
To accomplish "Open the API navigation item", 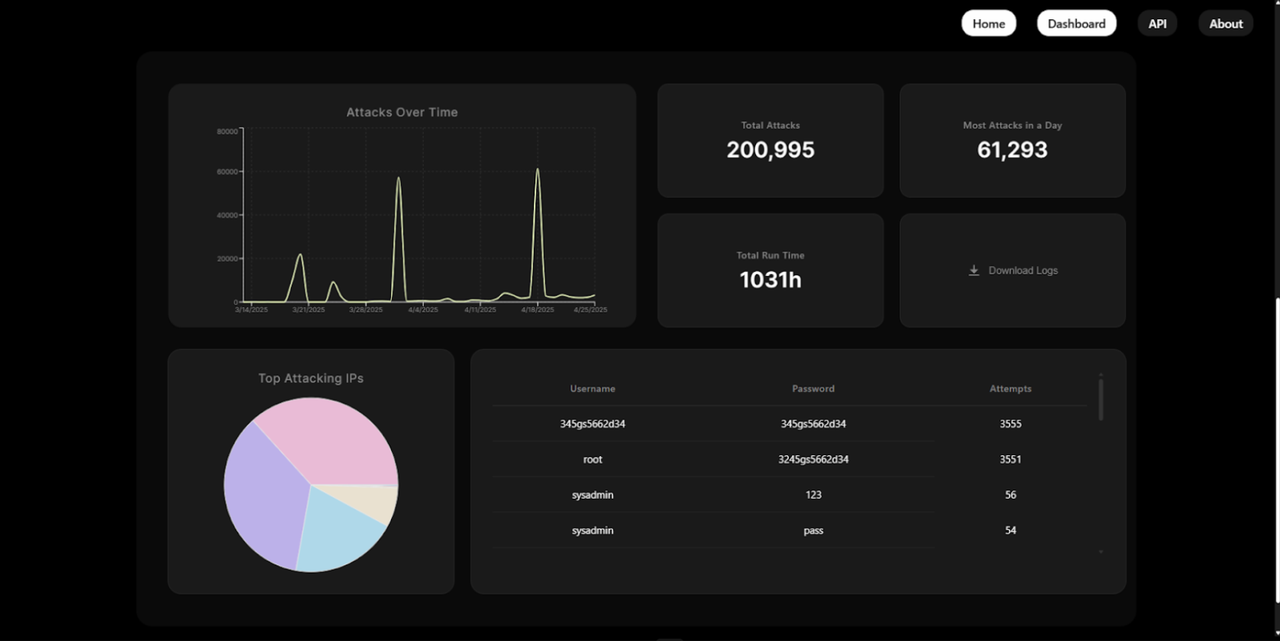I will (1157, 24).
